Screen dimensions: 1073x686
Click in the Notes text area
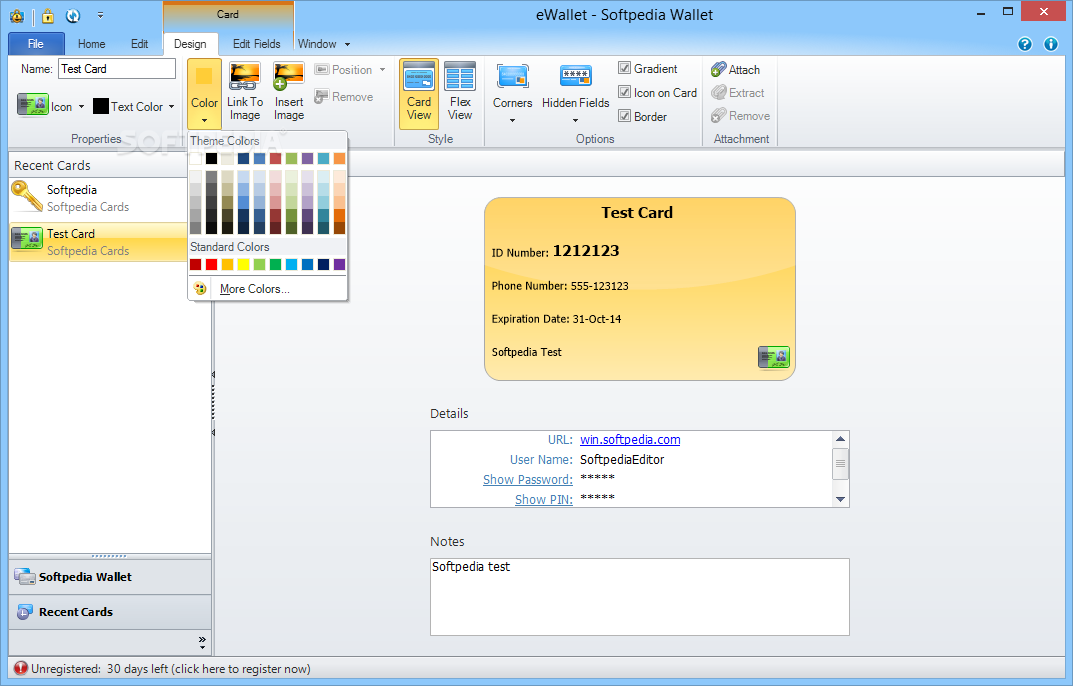pyautogui.click(x=640, y=596)
